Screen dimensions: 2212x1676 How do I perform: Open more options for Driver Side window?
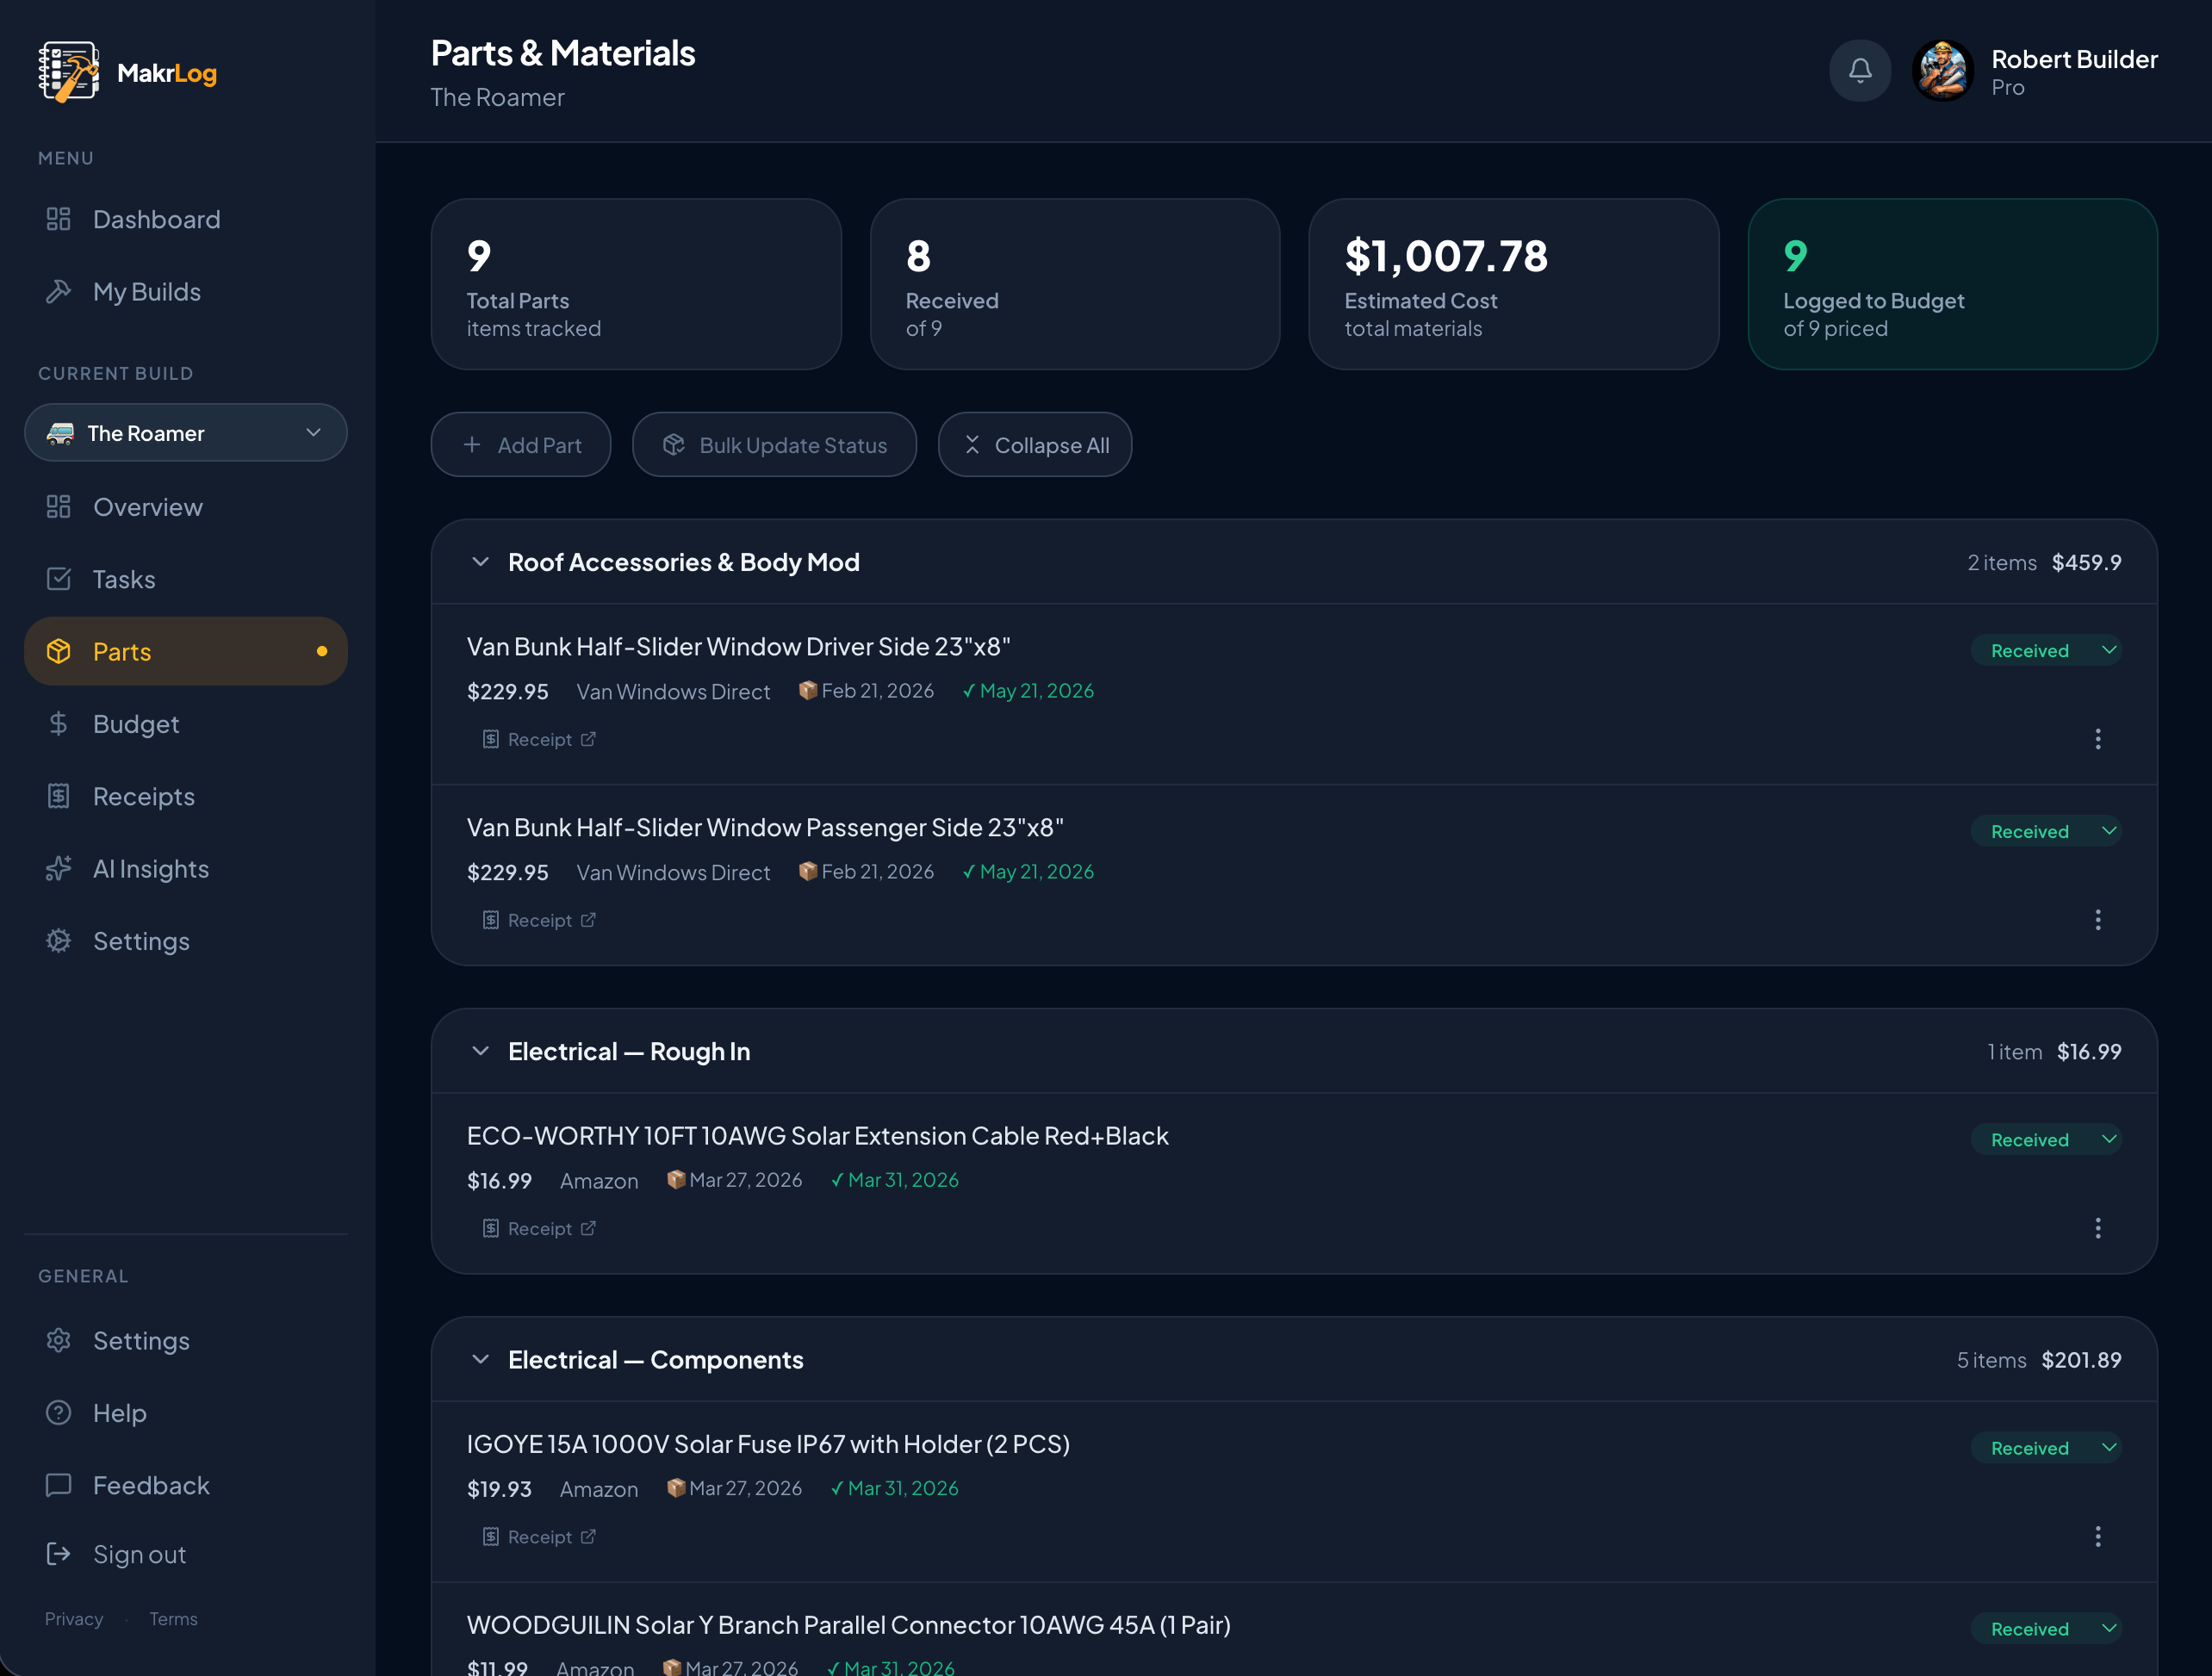[2098, 739]
